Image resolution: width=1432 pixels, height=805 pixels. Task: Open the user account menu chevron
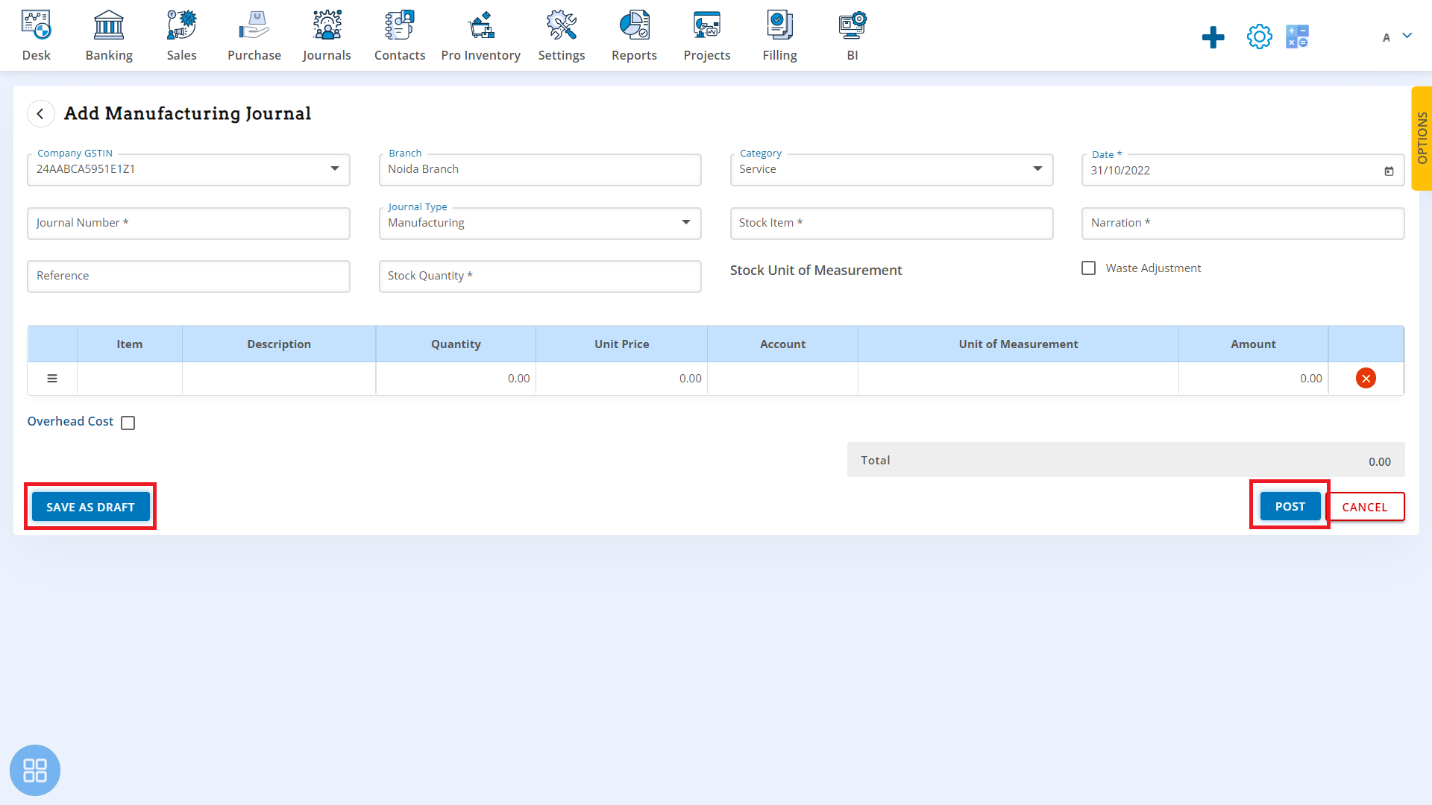tap(1407, 35)
